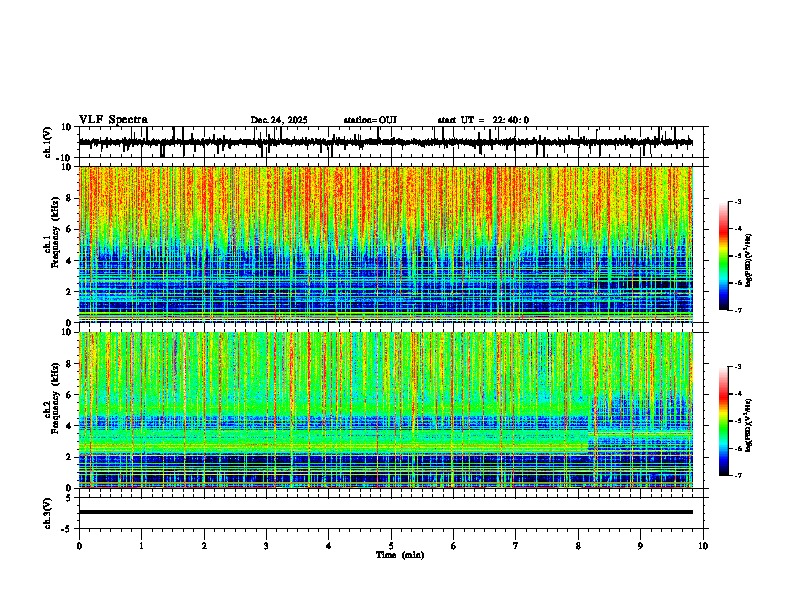Click tick "0" on the time axis
The height and width of the screenshot is (612, 792).
click(79, 546)
